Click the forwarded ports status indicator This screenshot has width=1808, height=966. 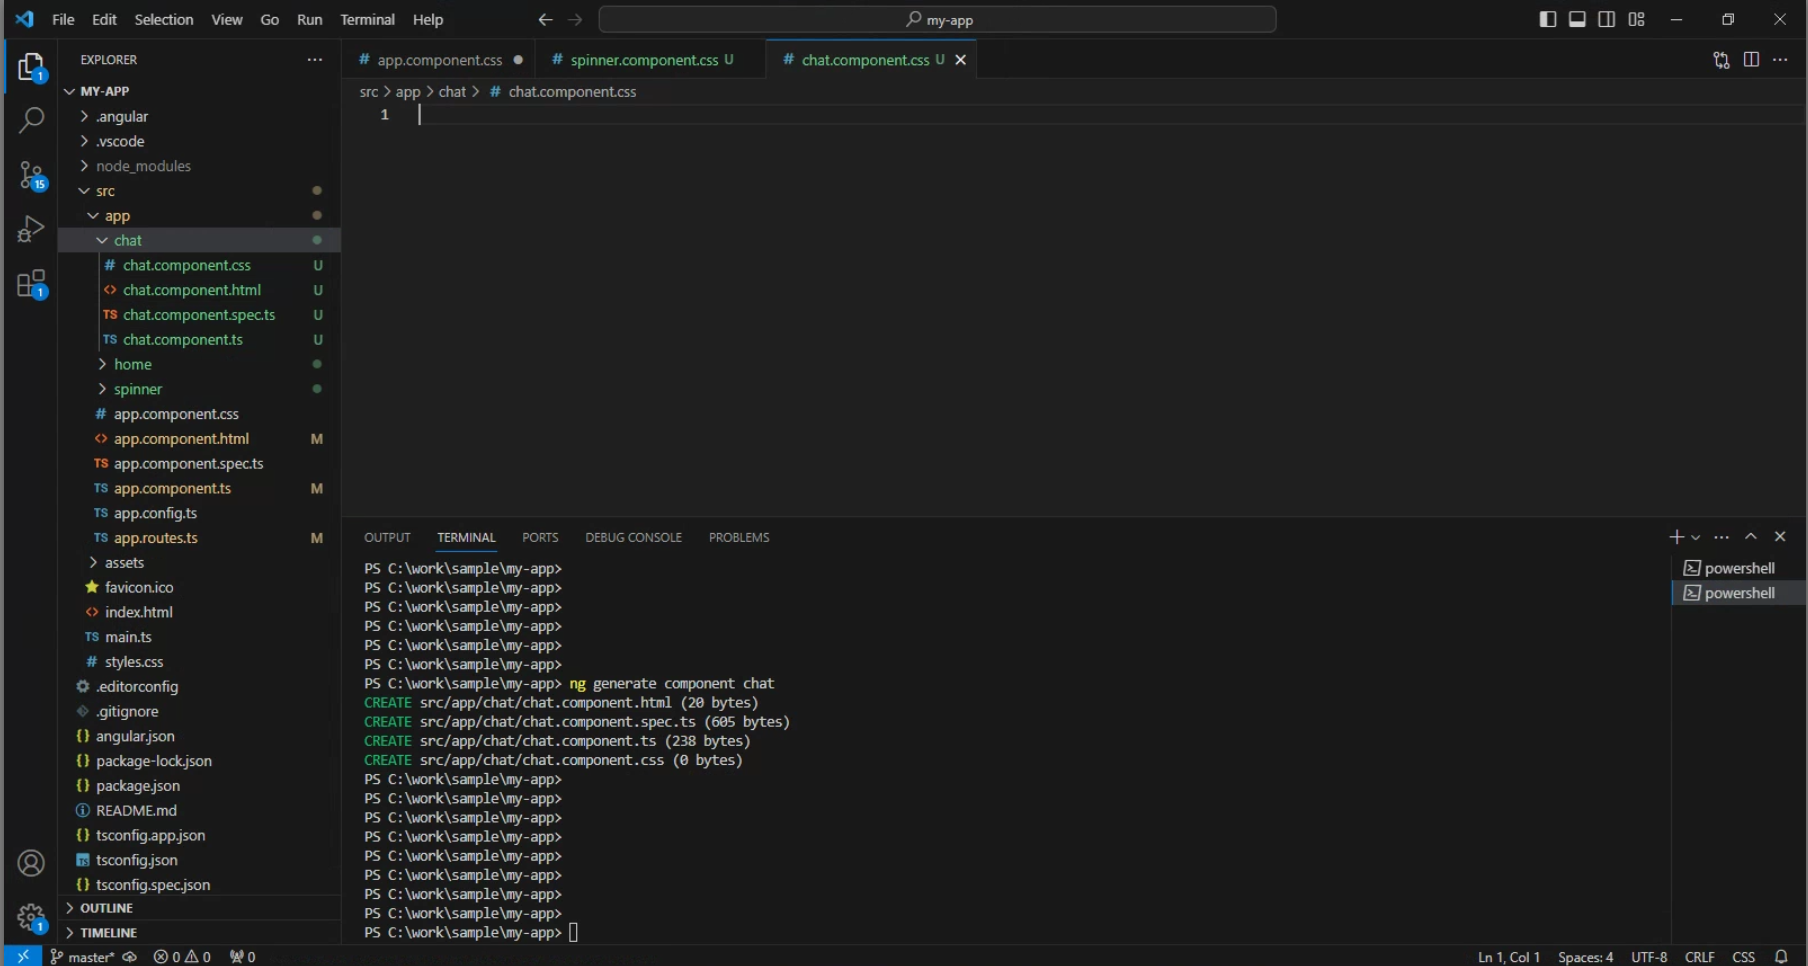[x=243, y=957]
